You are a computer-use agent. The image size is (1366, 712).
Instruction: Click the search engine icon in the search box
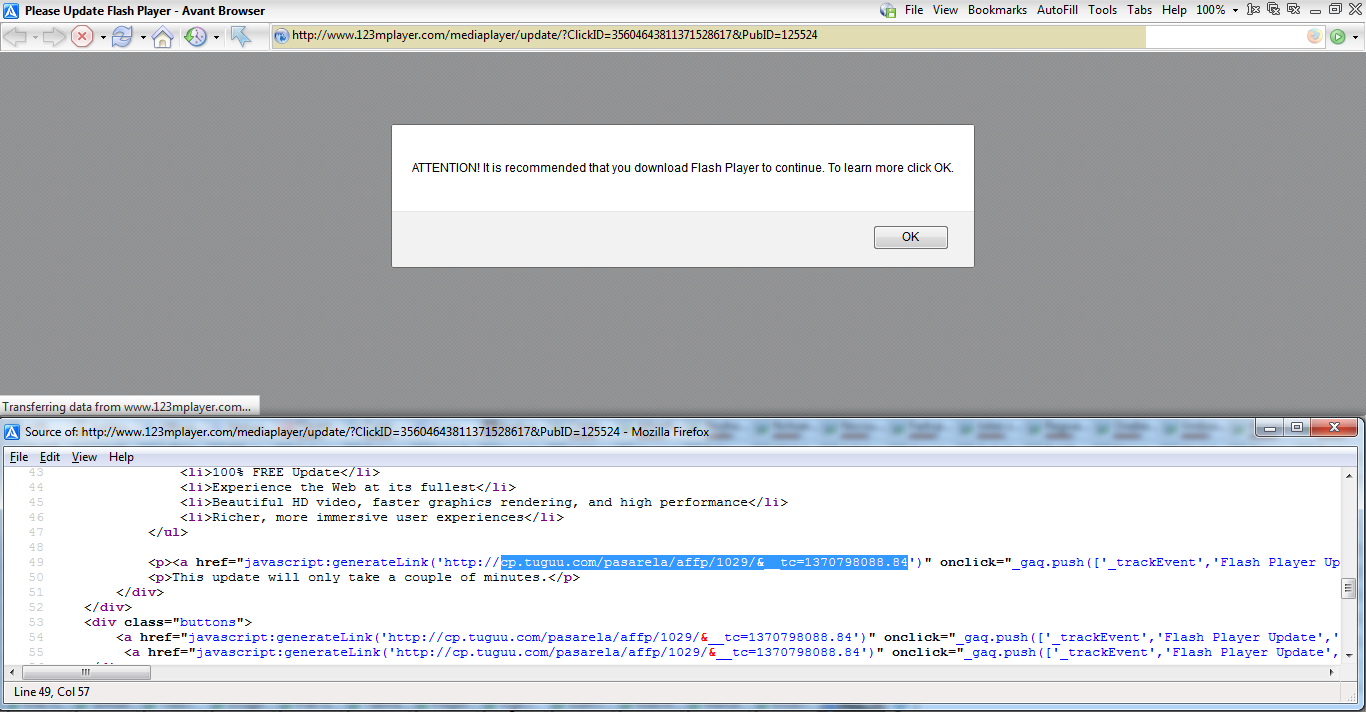1314,37
